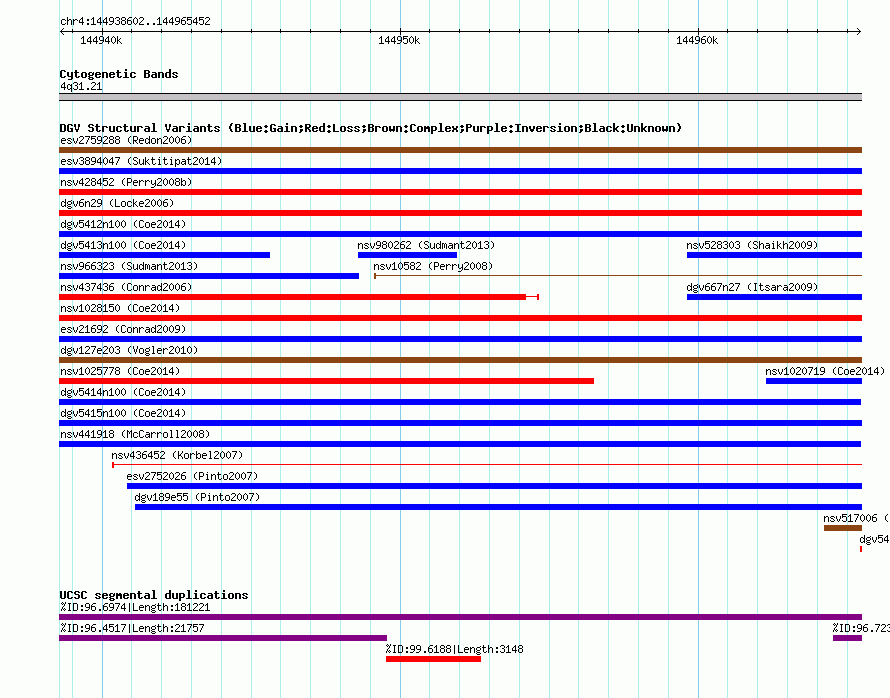Click the blue bar of nsv966323
This screenshot has width=890, height=698.
(209, 276)
